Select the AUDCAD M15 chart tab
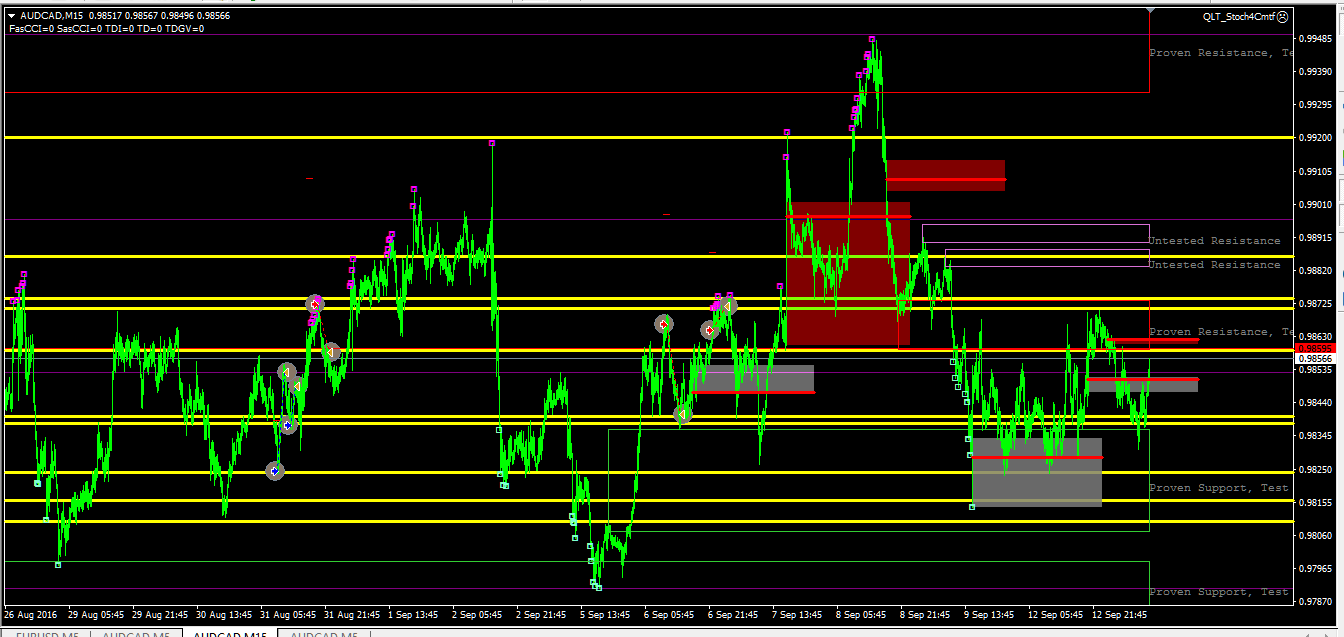The width and height of the screenshot is (1344, 637). click(230, 634)
